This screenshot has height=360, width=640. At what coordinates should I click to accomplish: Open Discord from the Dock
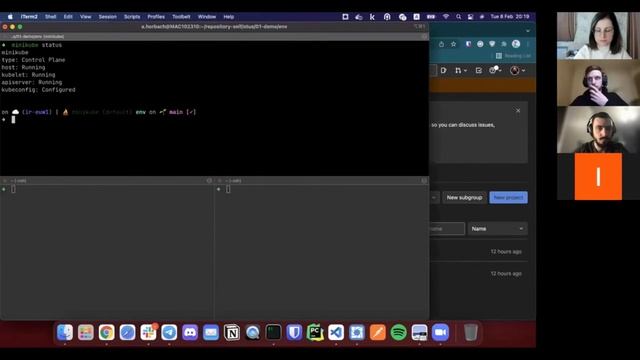[190, 333]
